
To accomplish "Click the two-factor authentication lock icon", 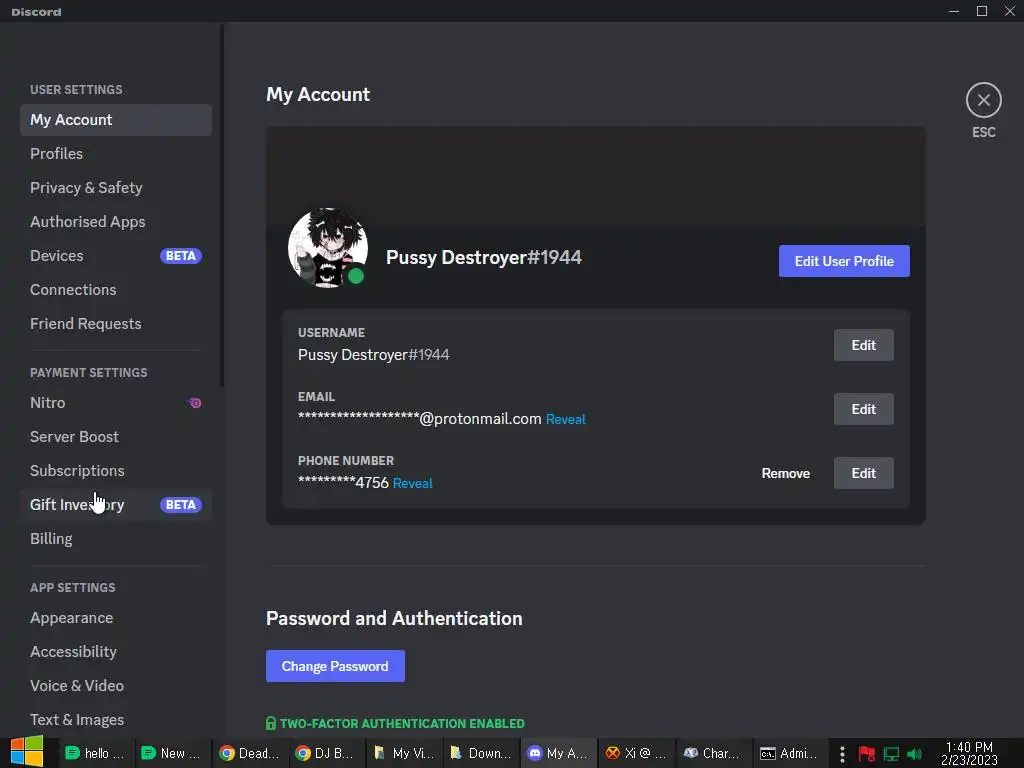I will 271,723.
